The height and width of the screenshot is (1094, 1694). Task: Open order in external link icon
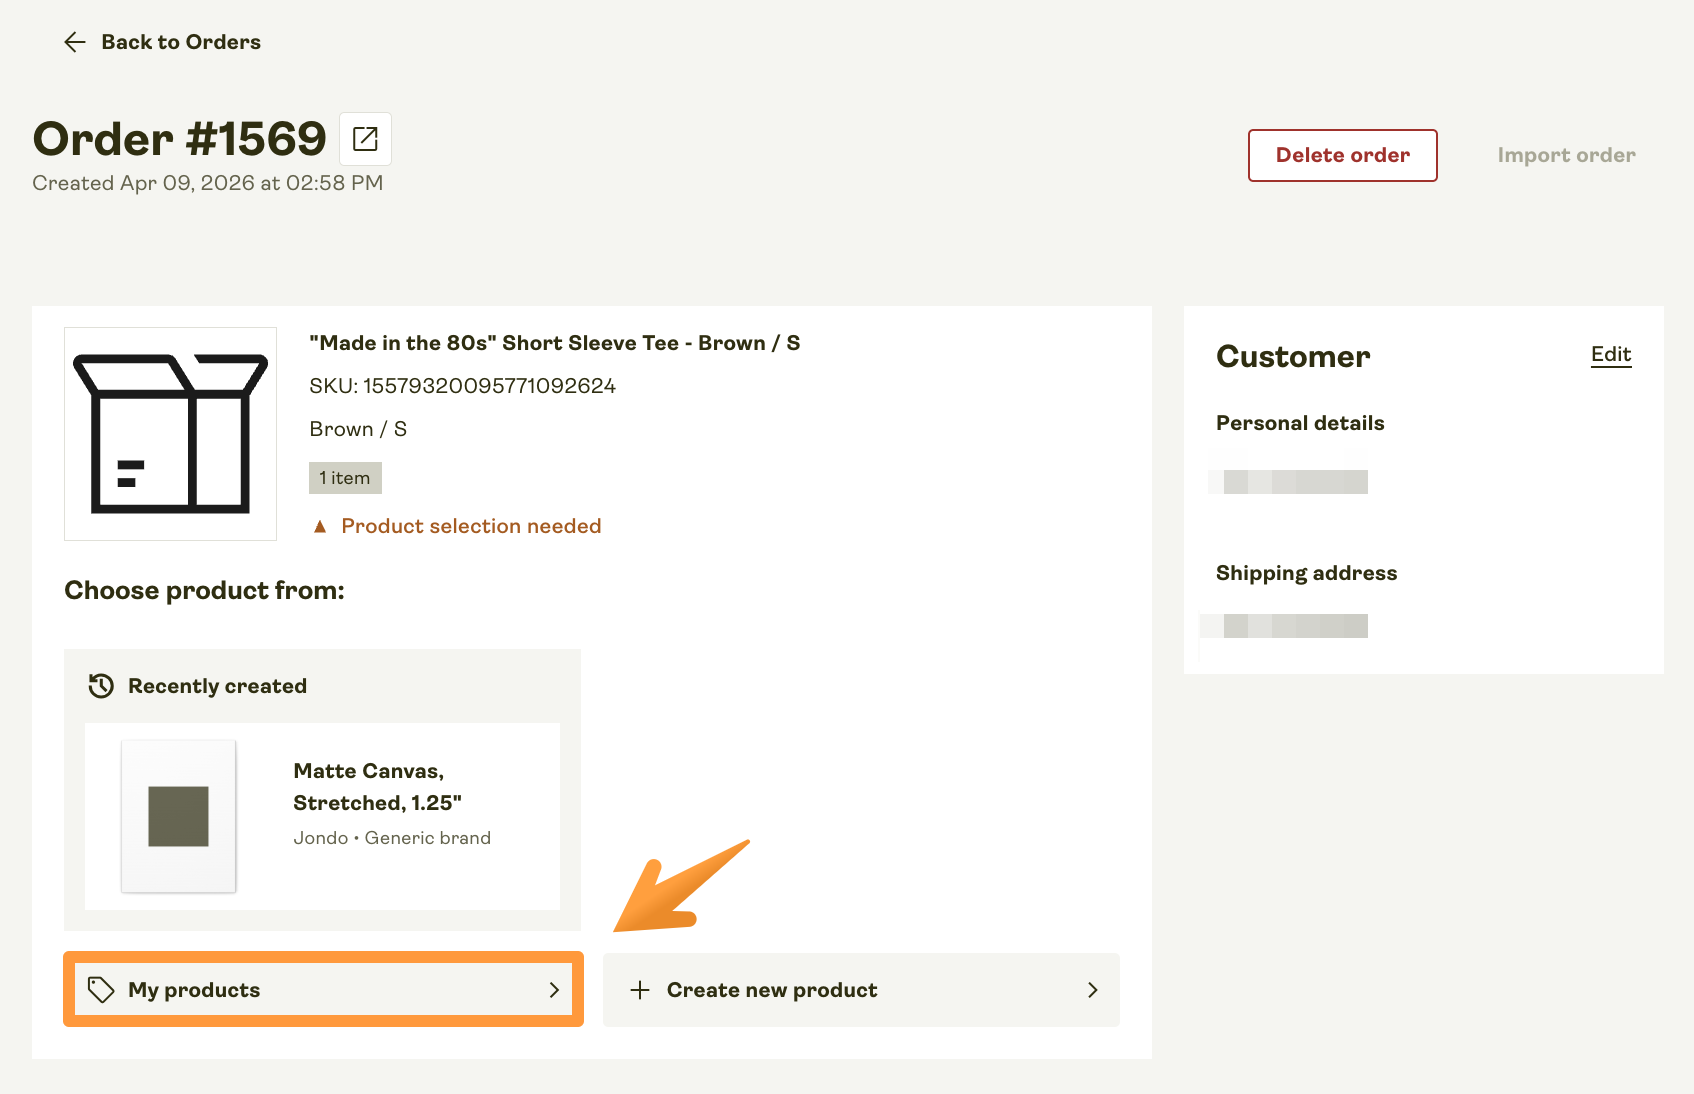coord(365,138)
